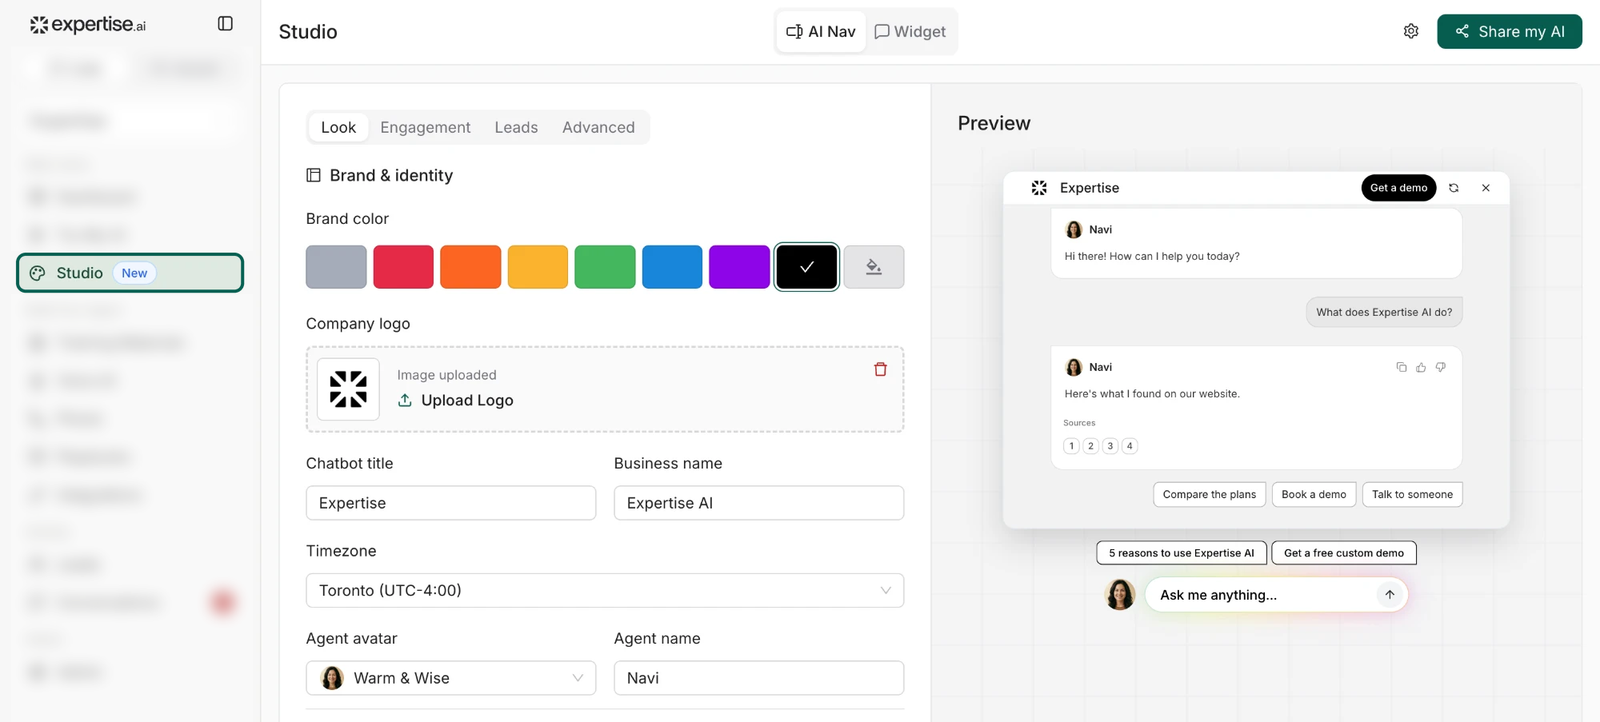Pick the red brand color swatch
1600x722 pixels.
tap(403, 267)
